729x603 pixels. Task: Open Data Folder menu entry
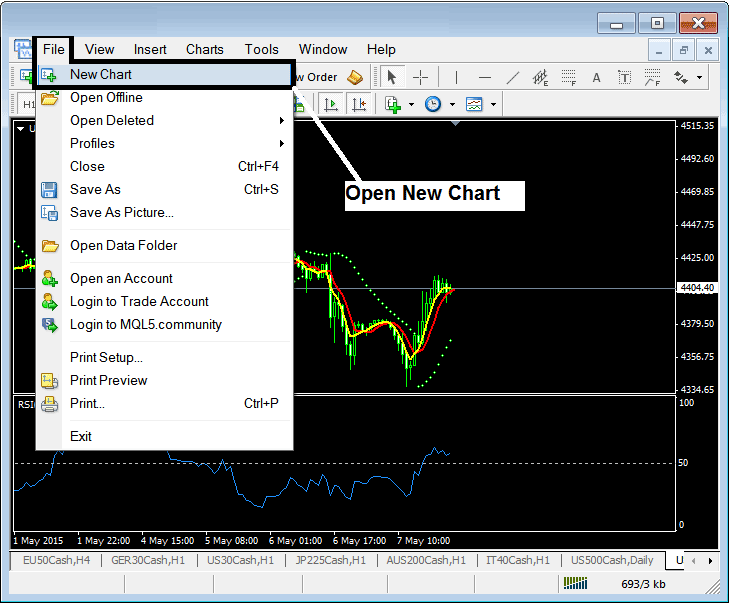165,245
